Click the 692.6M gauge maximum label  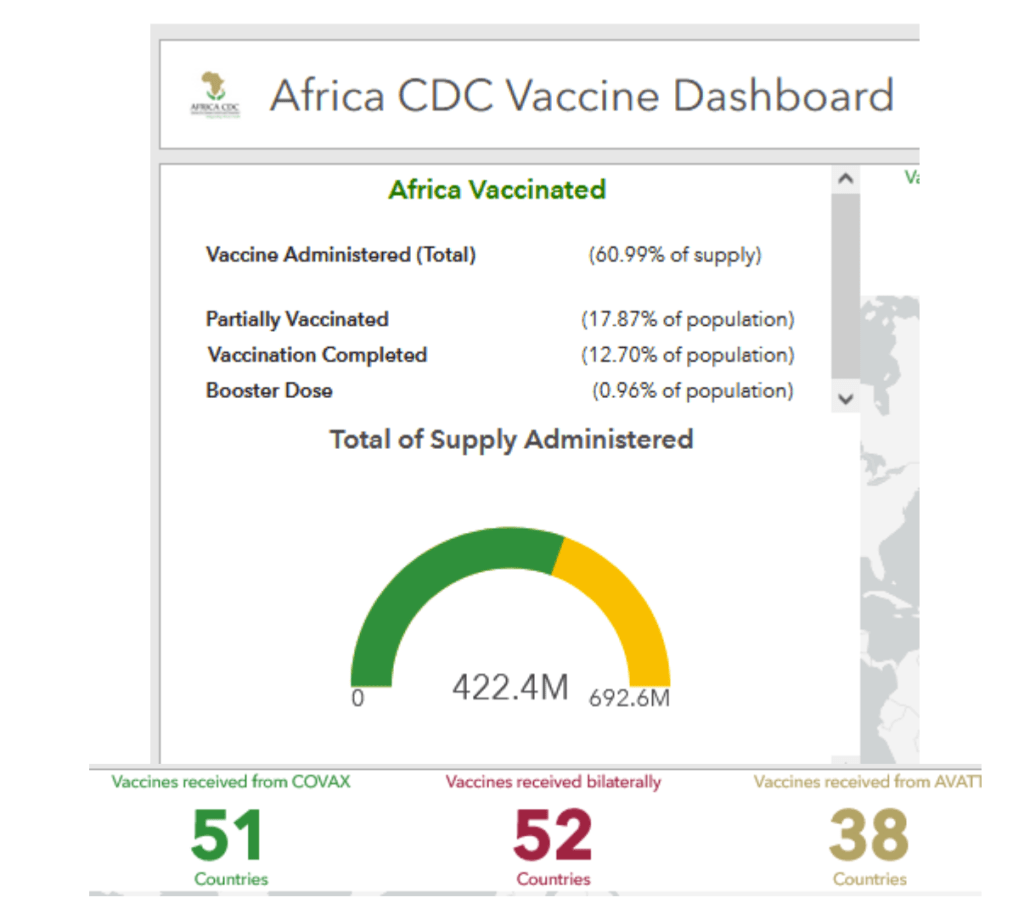(629, 698)
